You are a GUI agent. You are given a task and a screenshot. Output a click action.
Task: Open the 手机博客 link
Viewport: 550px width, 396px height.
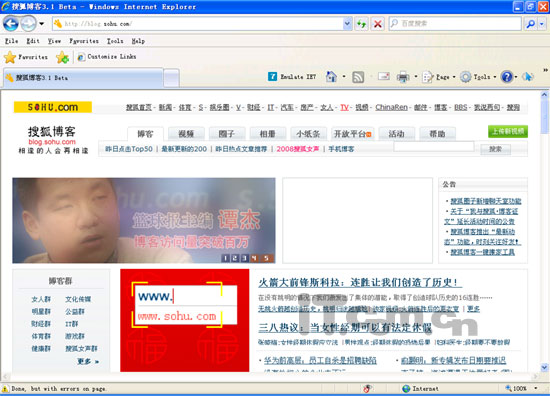[341, 149]
